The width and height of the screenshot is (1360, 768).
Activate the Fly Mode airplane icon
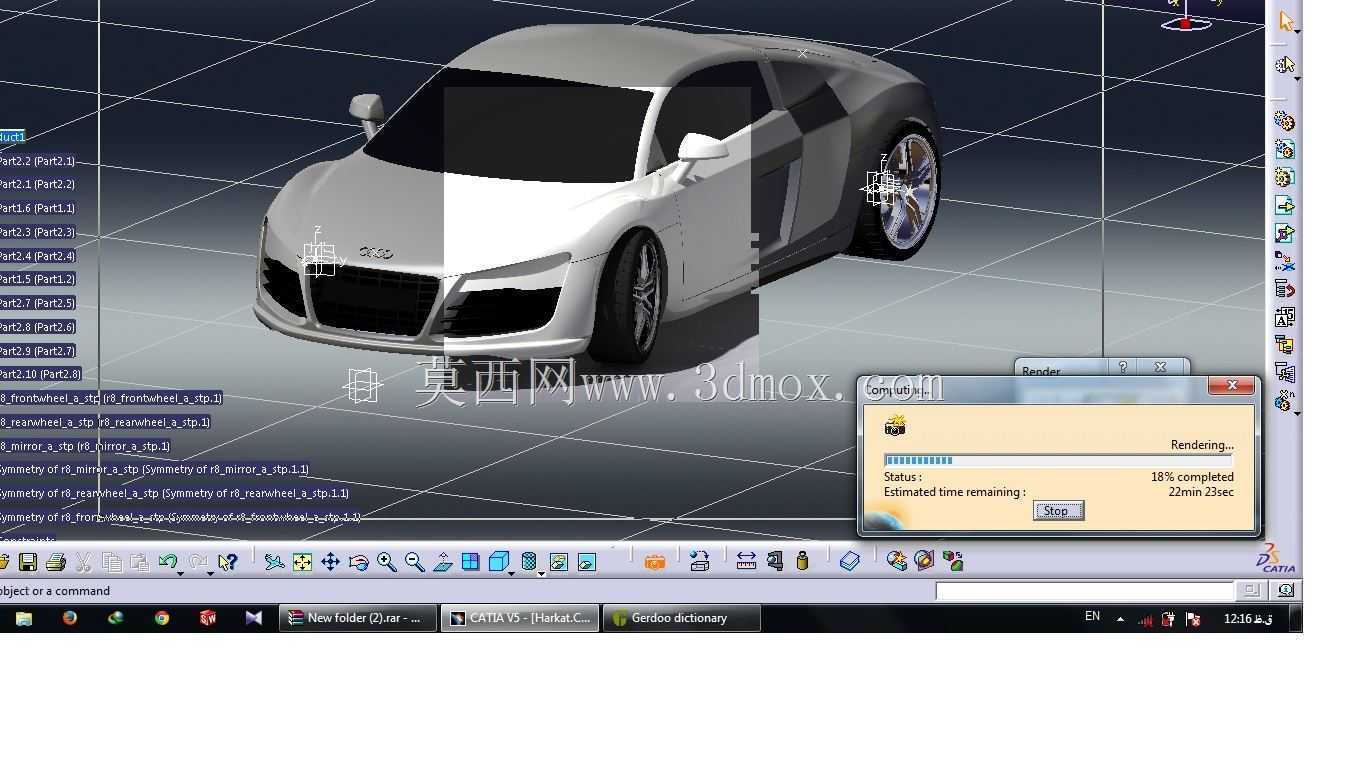click(274, 562)
